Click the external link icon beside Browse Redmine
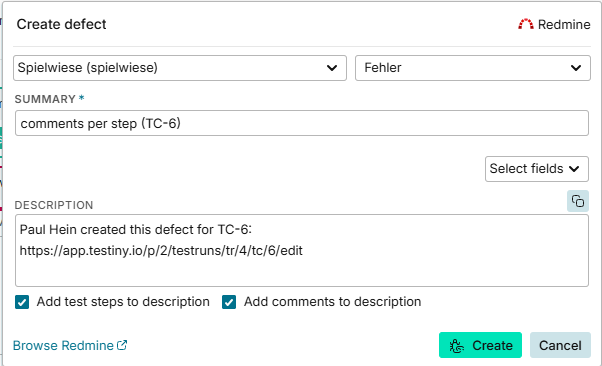This screenshot has width=602, height=366. (x=122, y=345)
